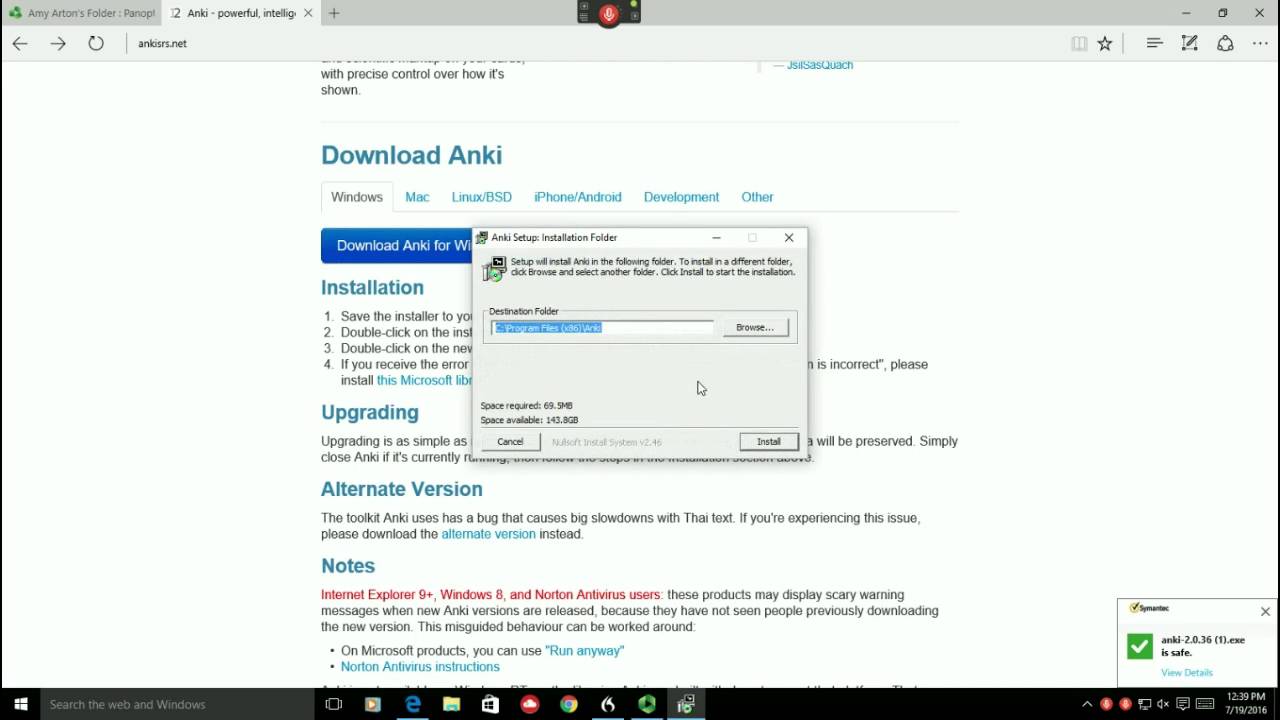Switch to the Mac download tab
The width and height of the screenshot is (1280, 720).
point(417,197)
